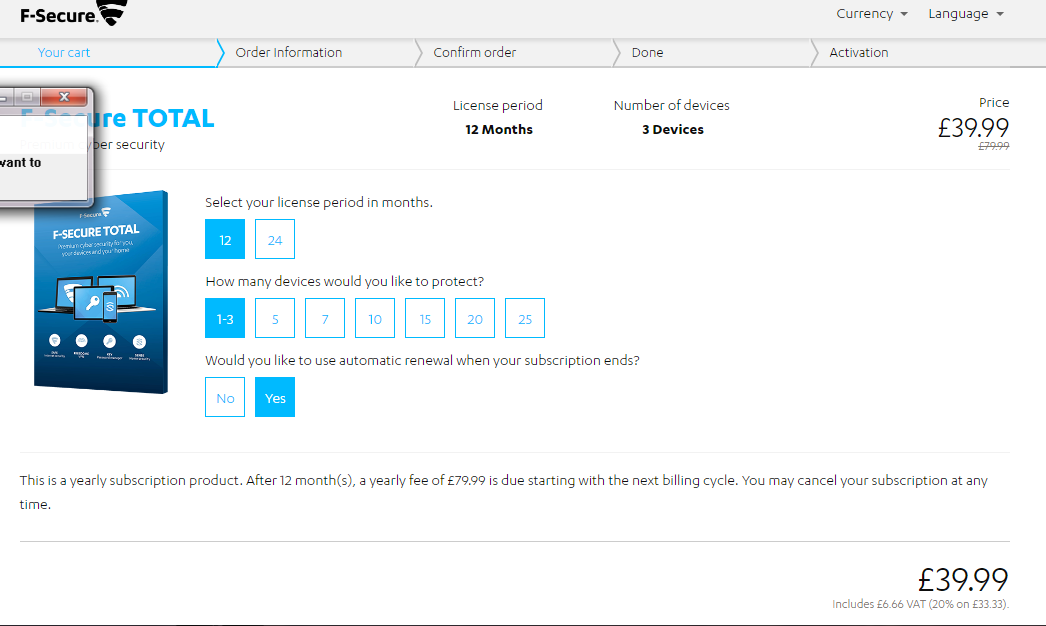Viewport: 1046px width, 626px height.
Task: Click the VAT details line
Action: (x=921, y=604)
